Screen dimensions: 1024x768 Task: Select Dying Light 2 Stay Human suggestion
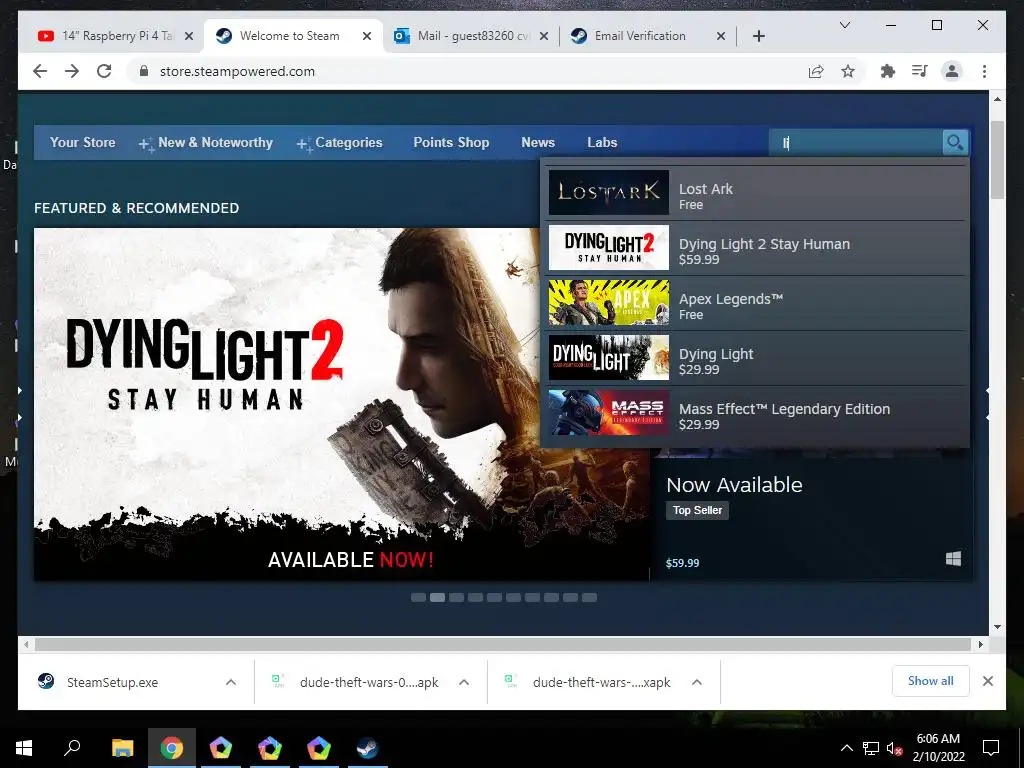[x=756, y=248]
